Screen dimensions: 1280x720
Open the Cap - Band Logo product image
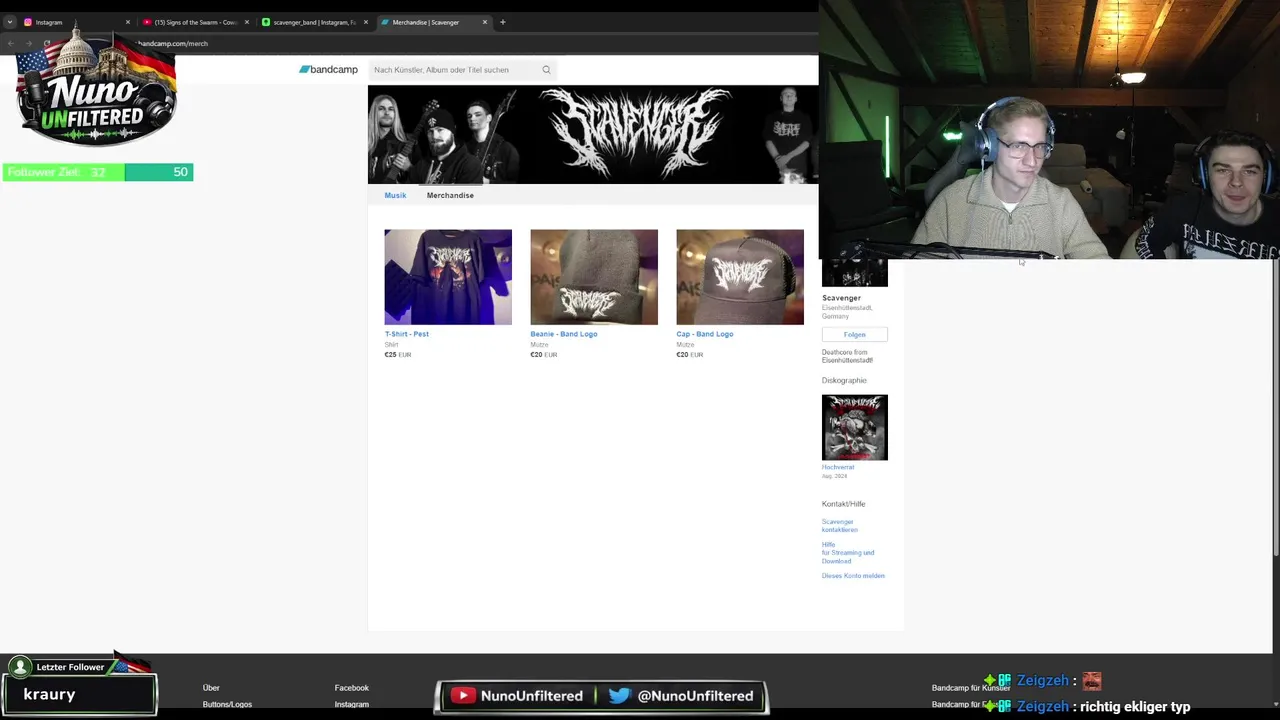tap(740, 277)
